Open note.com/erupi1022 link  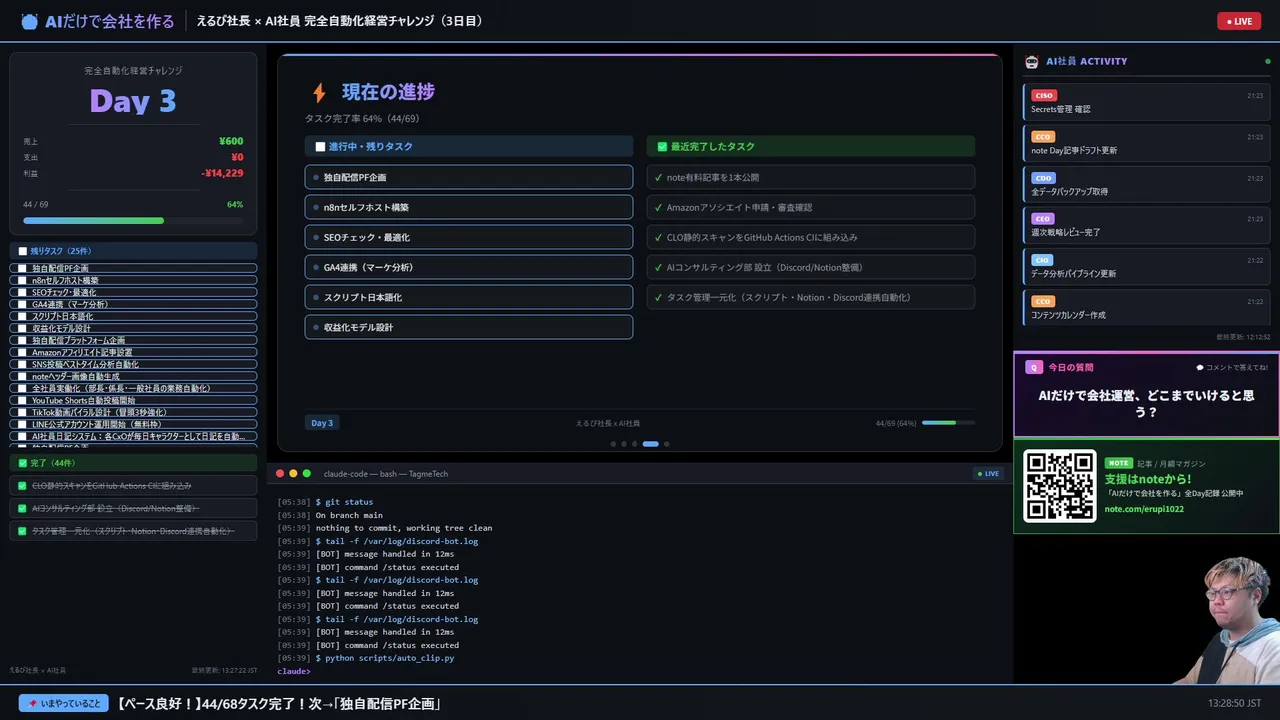pos(1144,509)
